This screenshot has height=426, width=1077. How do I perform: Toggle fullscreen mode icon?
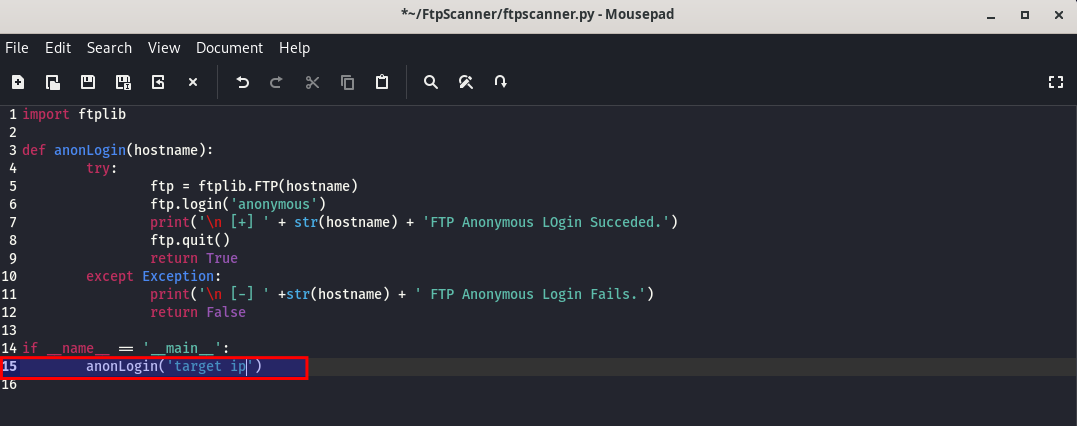coord(1056,82)
